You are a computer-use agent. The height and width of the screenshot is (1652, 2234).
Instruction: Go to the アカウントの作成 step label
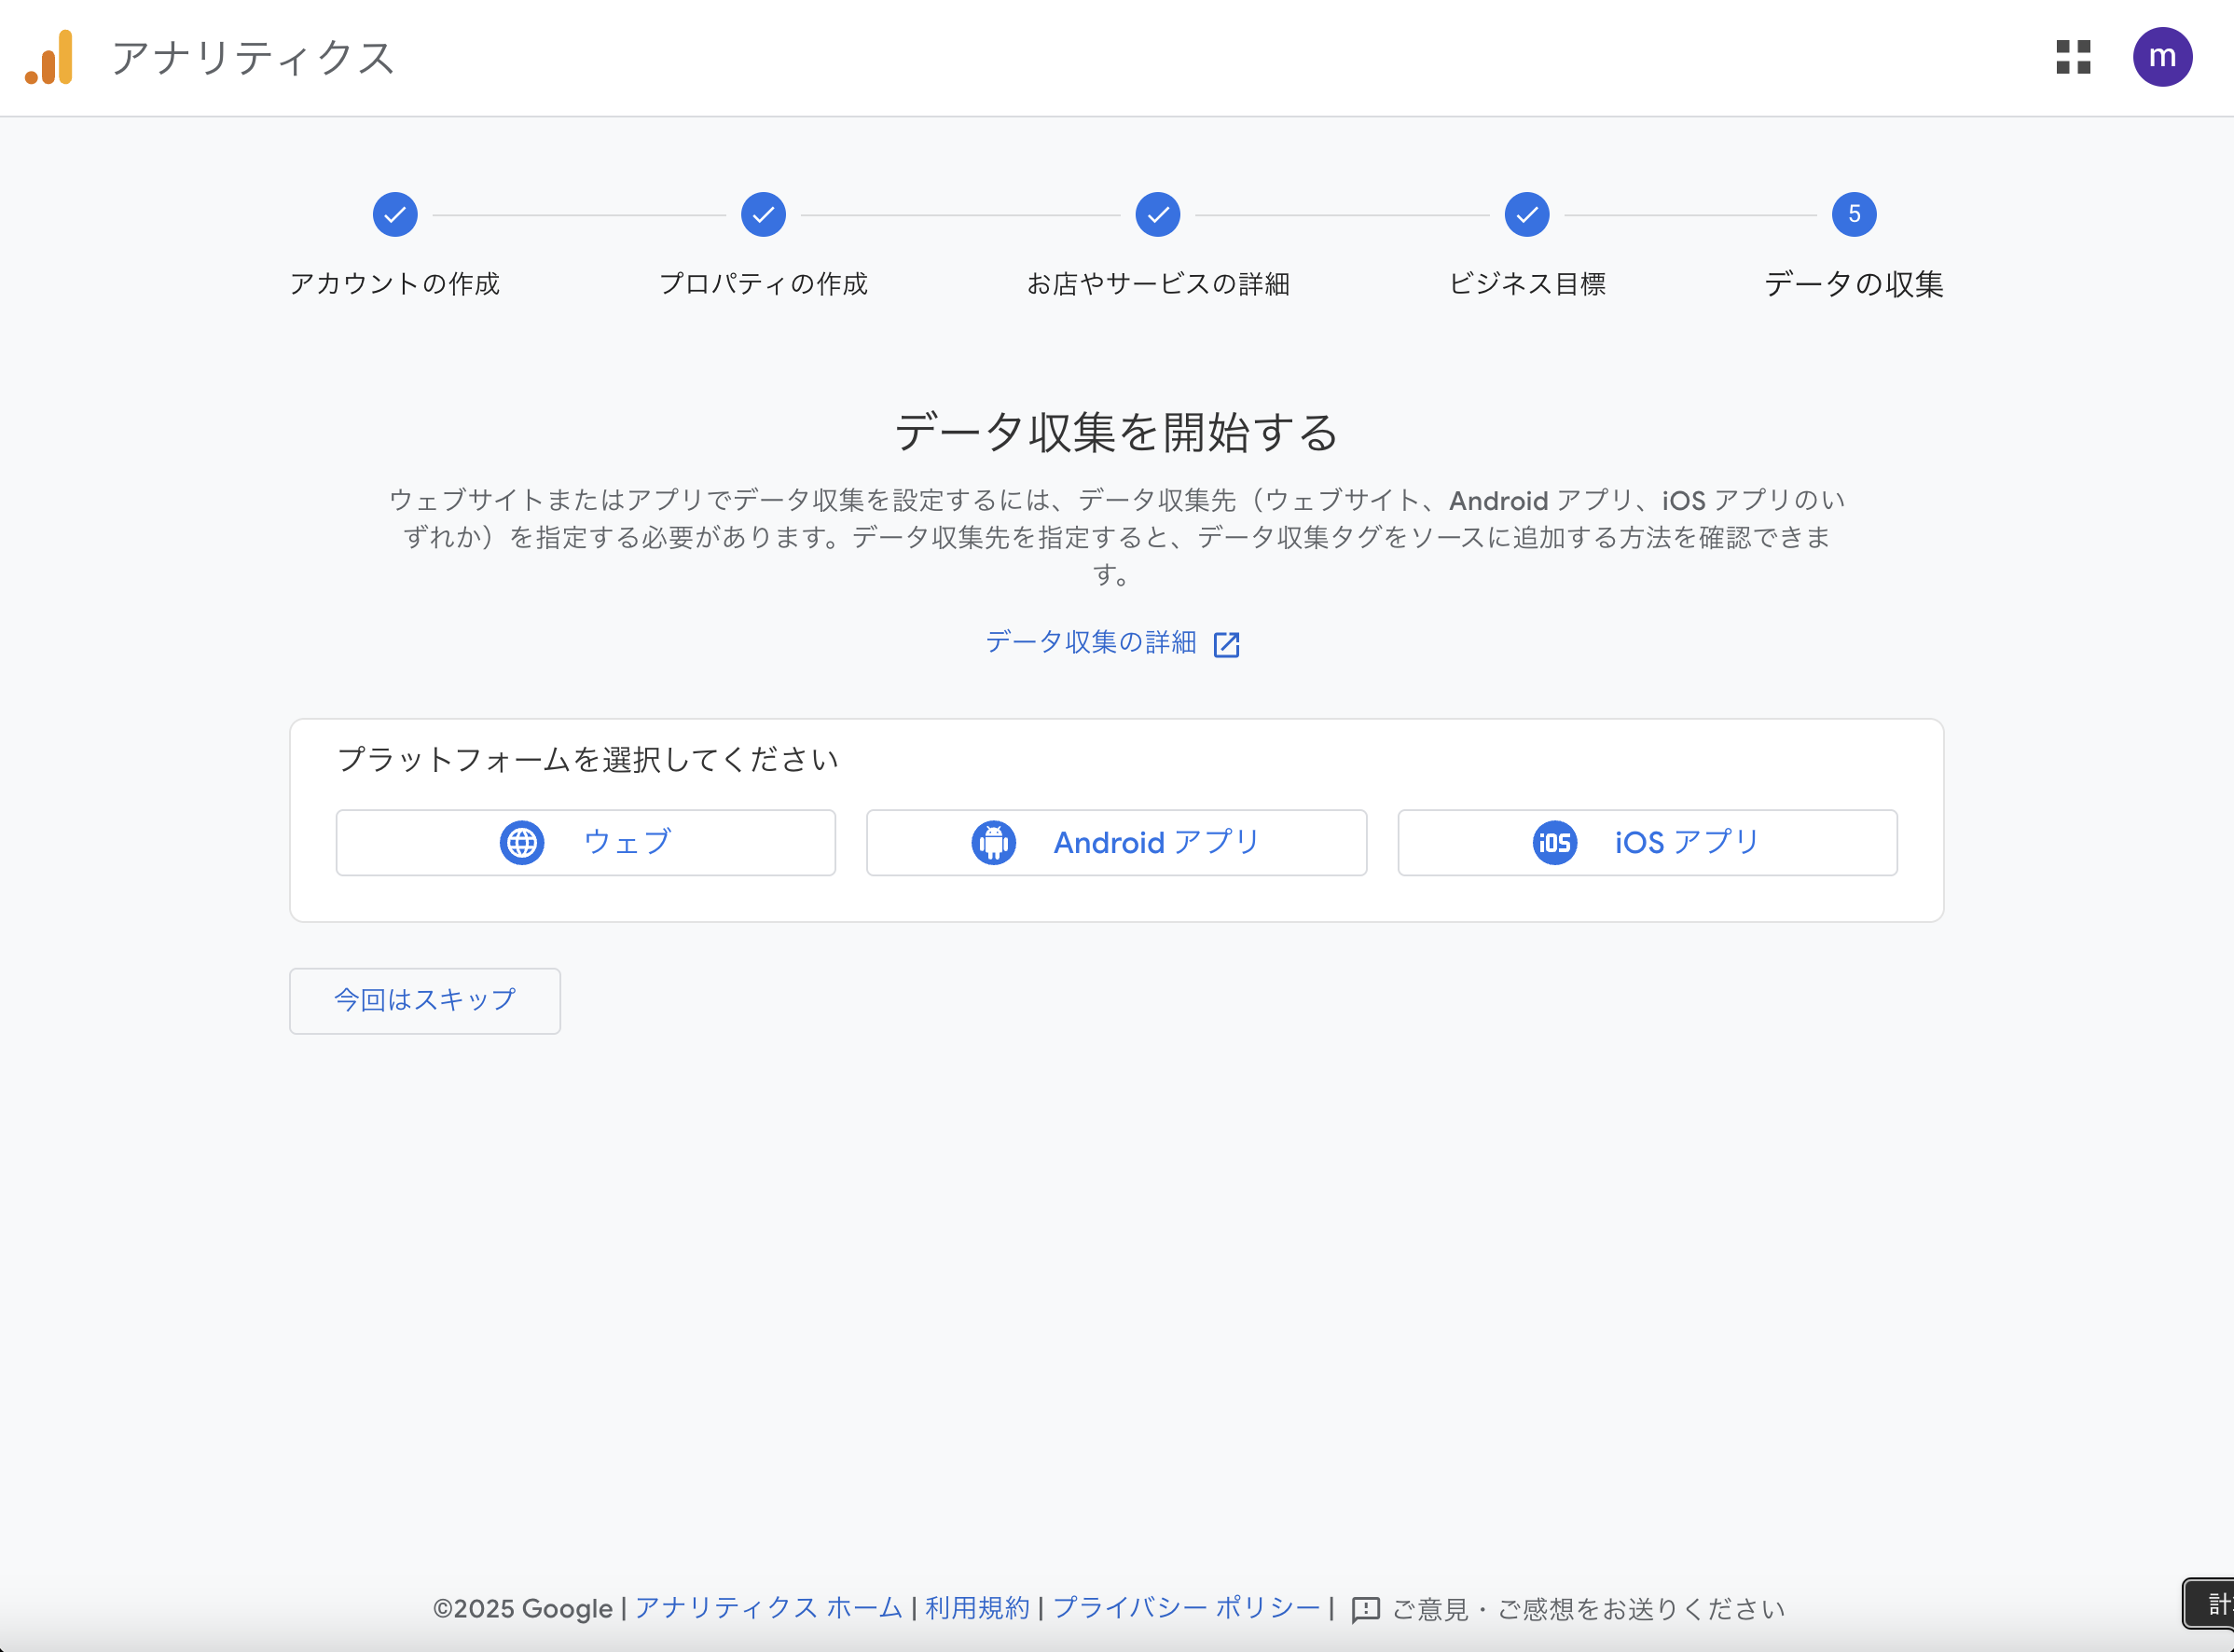[395, 284]
